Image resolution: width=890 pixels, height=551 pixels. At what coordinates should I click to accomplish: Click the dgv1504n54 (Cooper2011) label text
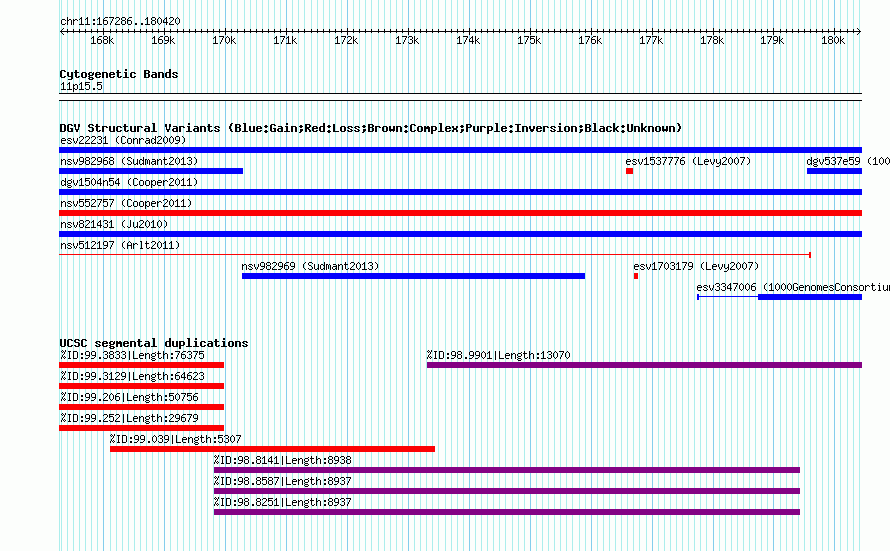click(x=129, y=182)
